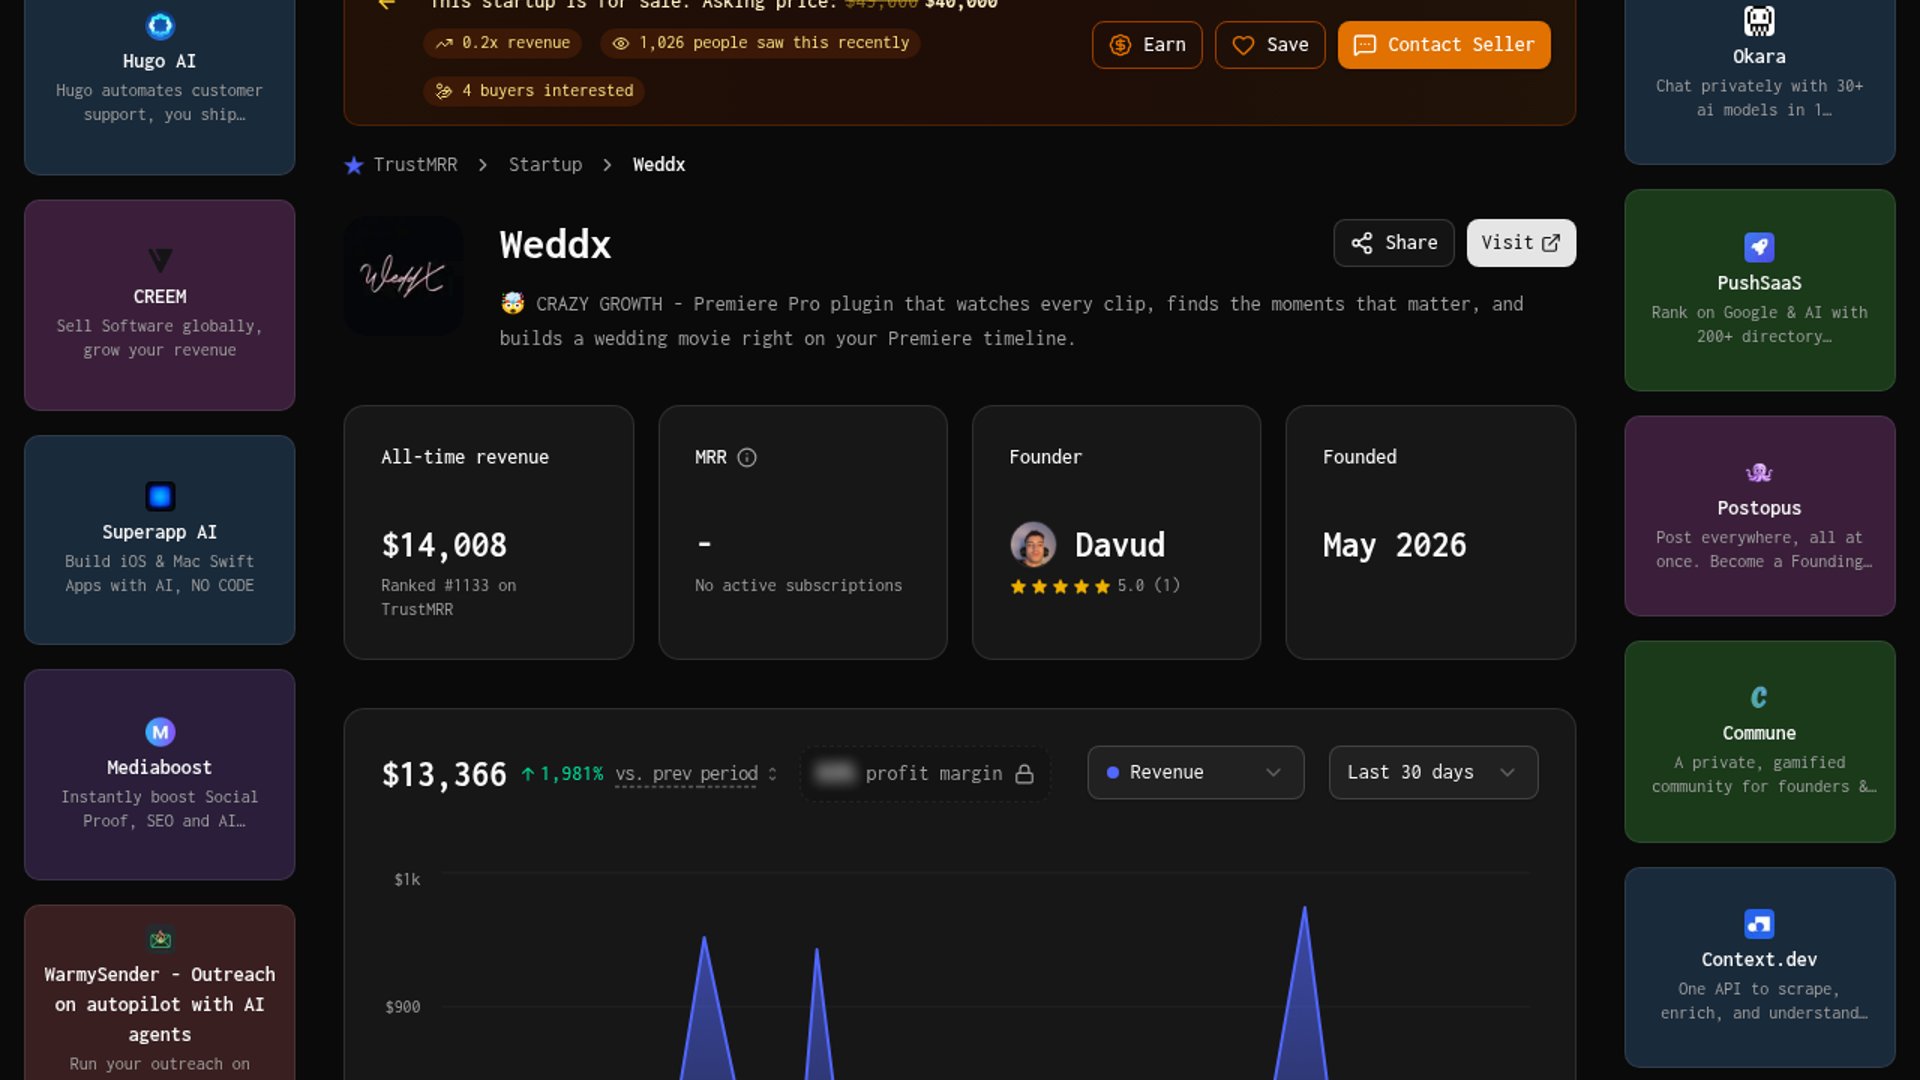Save this startup with heart button

[x=1270, y=45]
